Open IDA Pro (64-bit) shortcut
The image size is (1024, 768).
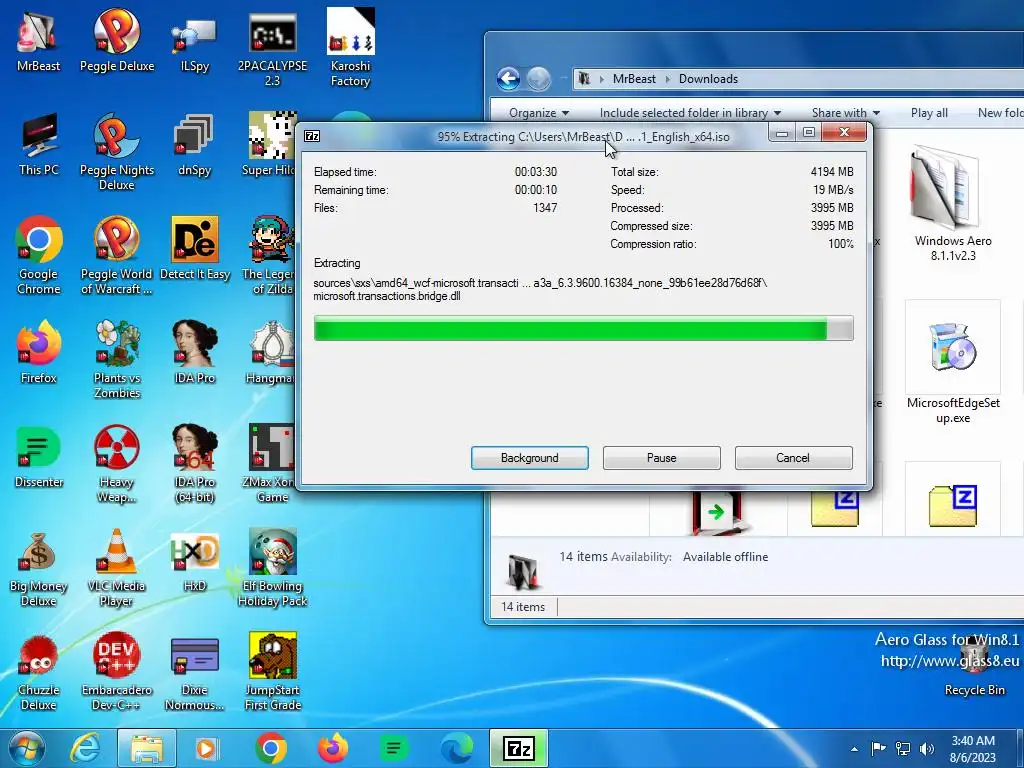click(x=195, y=464)
